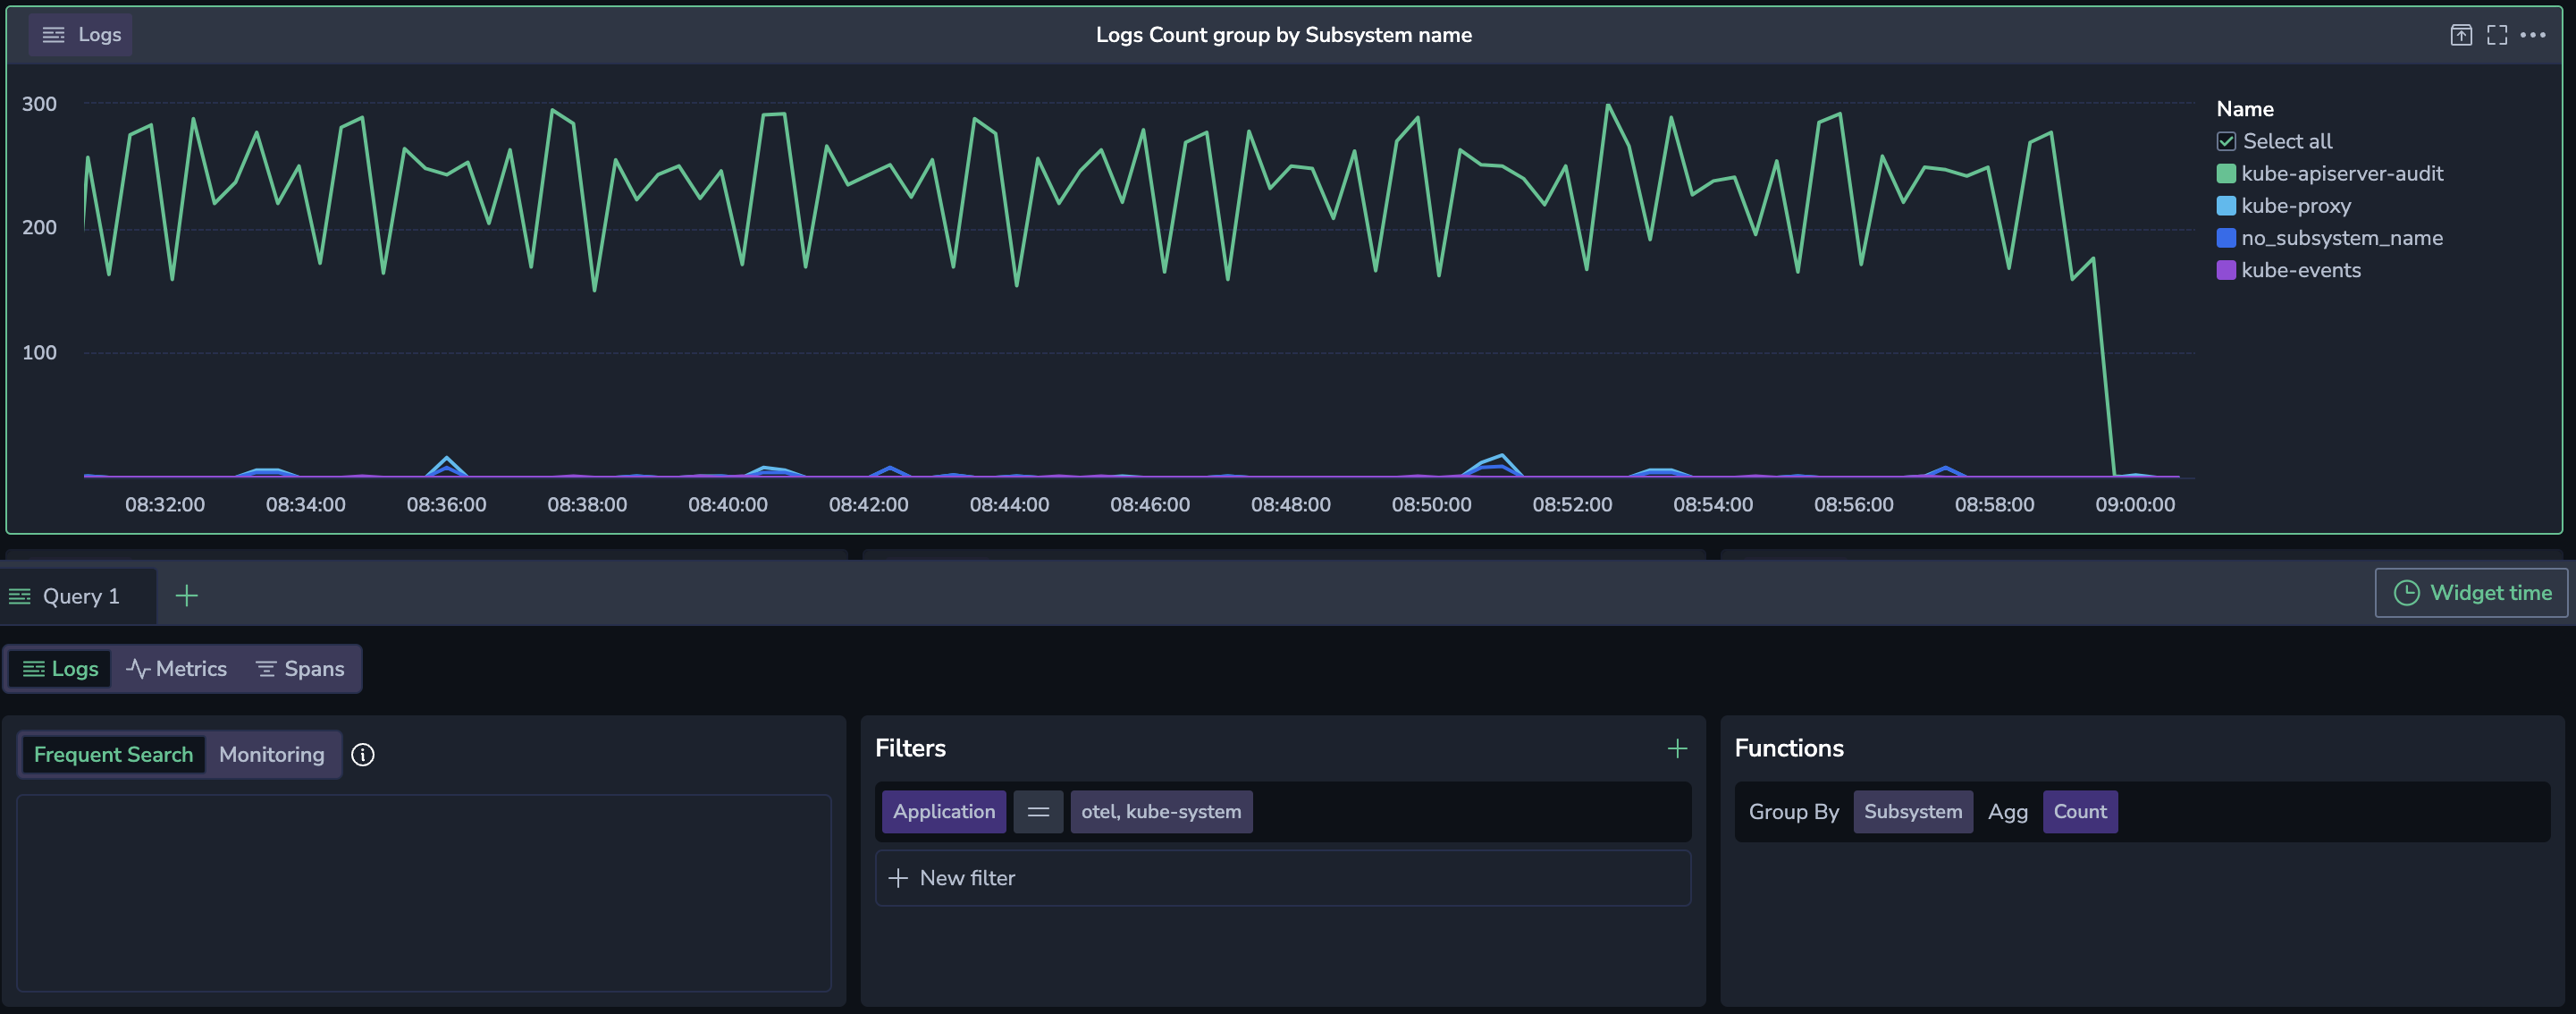The height and width of the screenshot is (1014, 2576).
Task: Toggle kube-proxy series color swatch
Action: coord(2226,206)
